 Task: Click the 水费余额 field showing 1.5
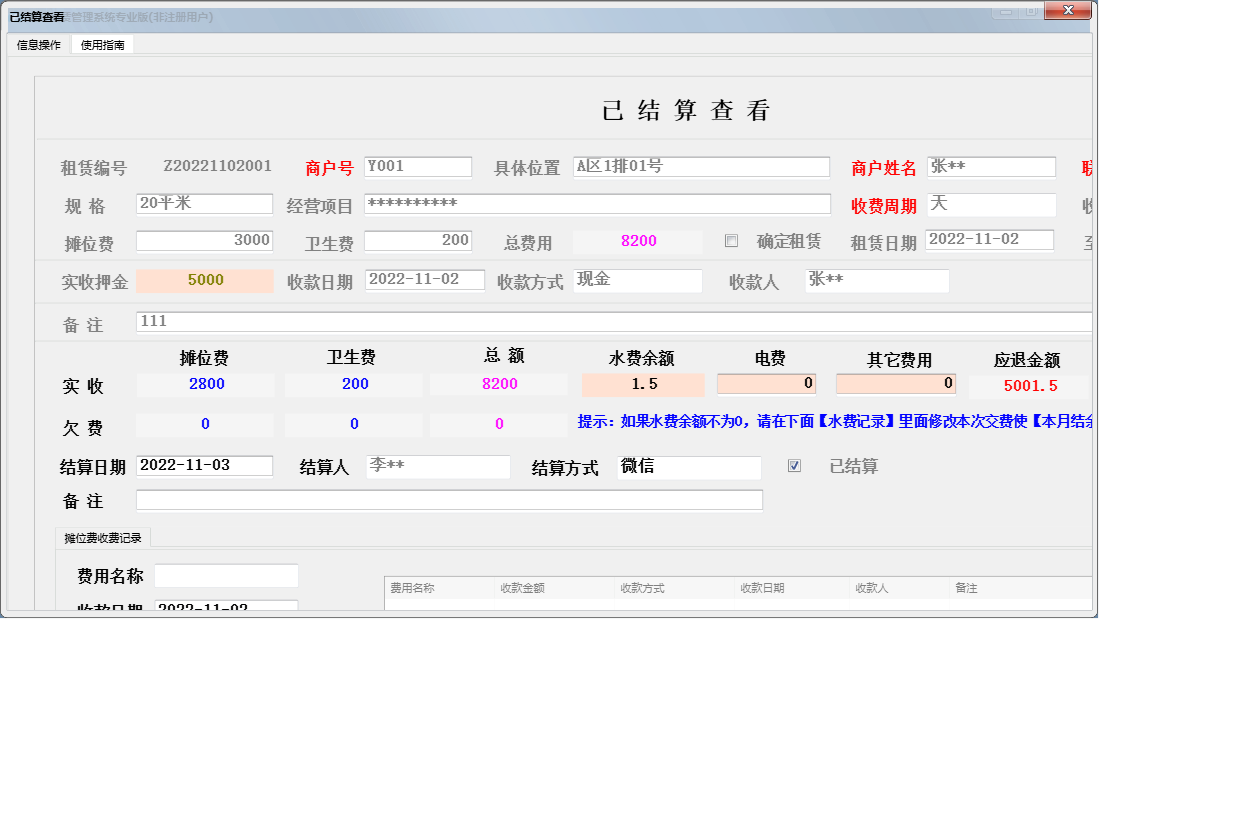[x=643, y=385]
